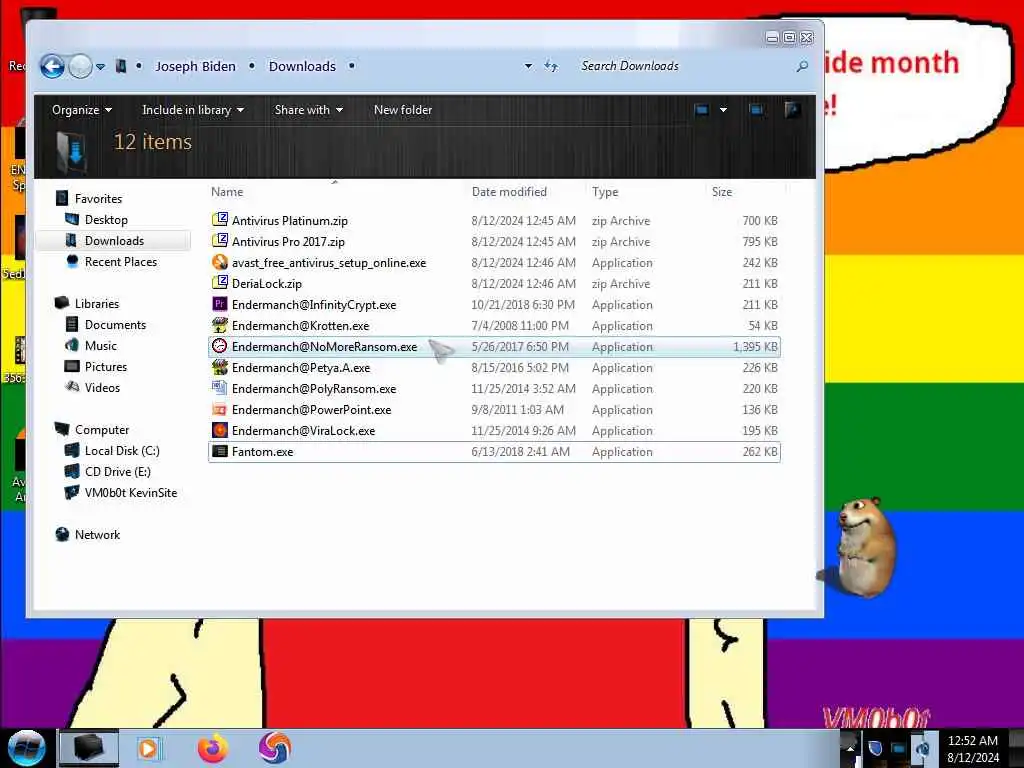Screen dimensions: 1024x768
Task: Select avast_free_antivirus_setup_online.exe icon
Action: pos(220,262)
